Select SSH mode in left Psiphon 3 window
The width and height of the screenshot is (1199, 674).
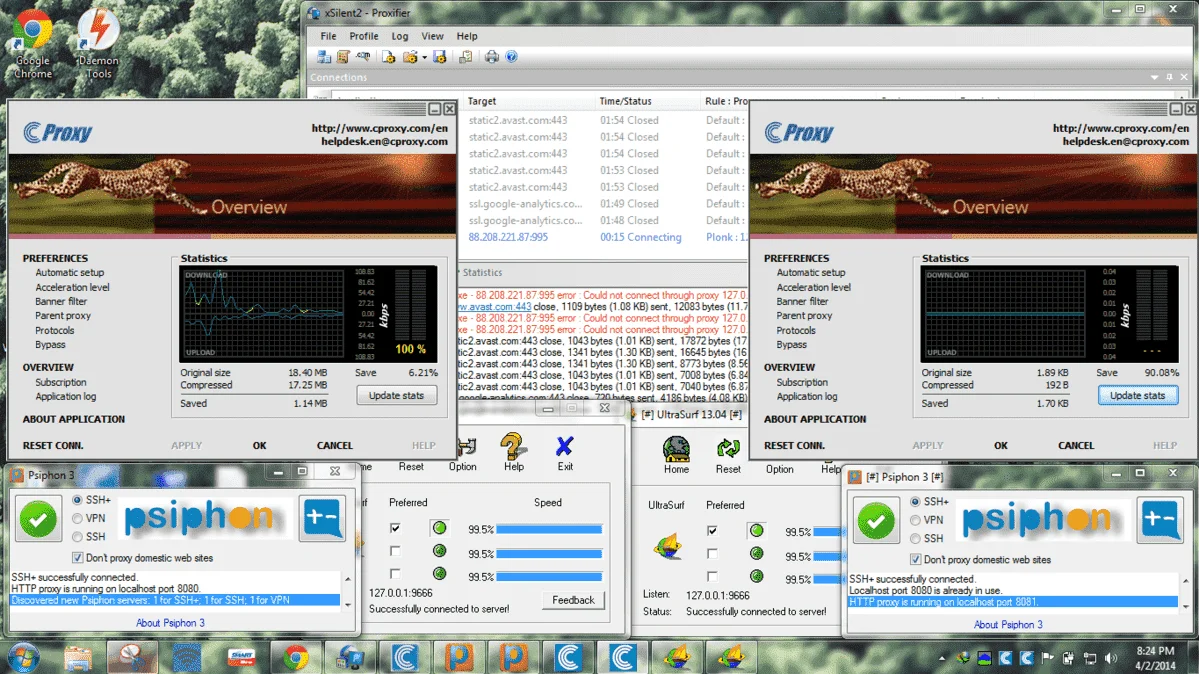(x=77, y=536)
